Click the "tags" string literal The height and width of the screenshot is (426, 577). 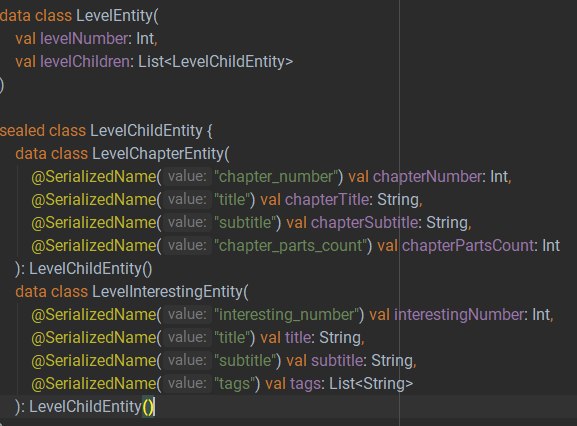[x=234, y=384]
